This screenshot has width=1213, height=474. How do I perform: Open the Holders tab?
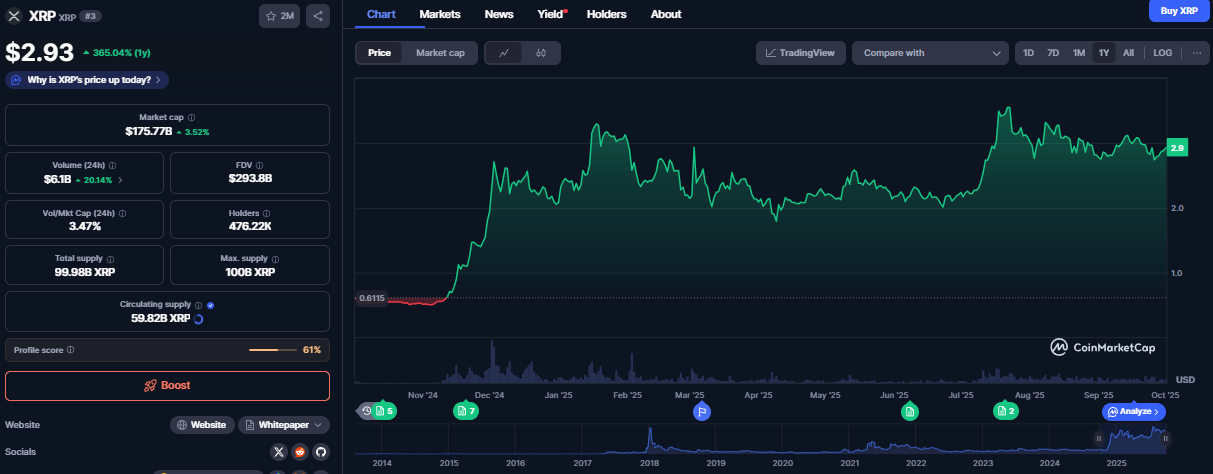click(x=606, y=14)
